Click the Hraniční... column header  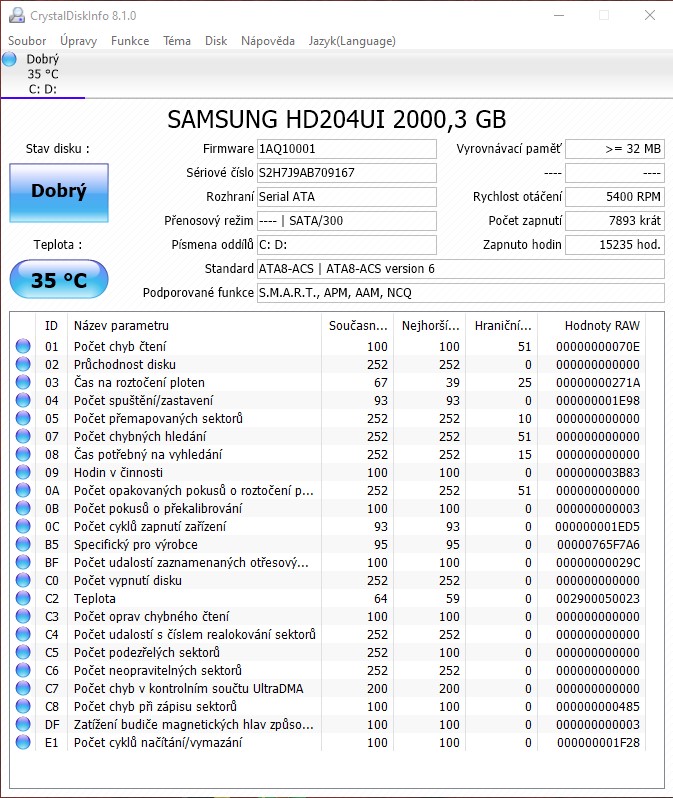pyautogui.click(x=502, y=325)
